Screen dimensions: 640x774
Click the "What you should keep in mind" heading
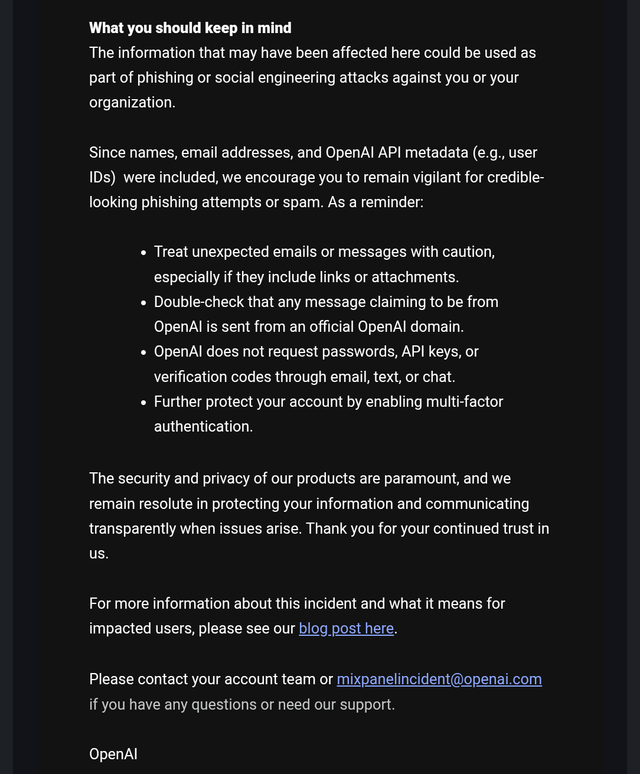[190, 28]
